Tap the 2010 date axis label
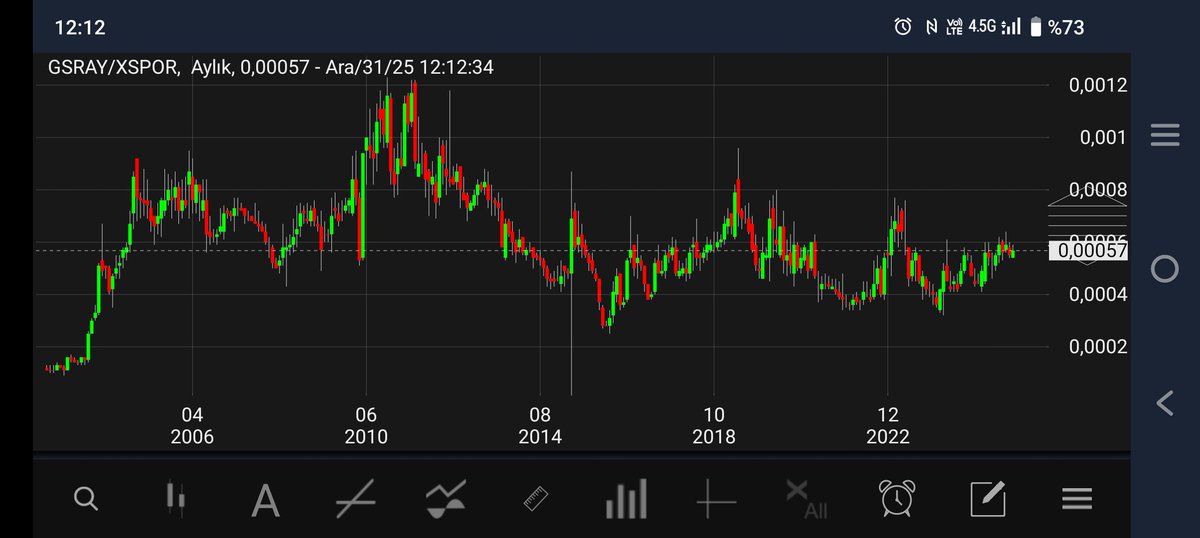This screenshot has height=538, width=1200. [x=366, y=437]
